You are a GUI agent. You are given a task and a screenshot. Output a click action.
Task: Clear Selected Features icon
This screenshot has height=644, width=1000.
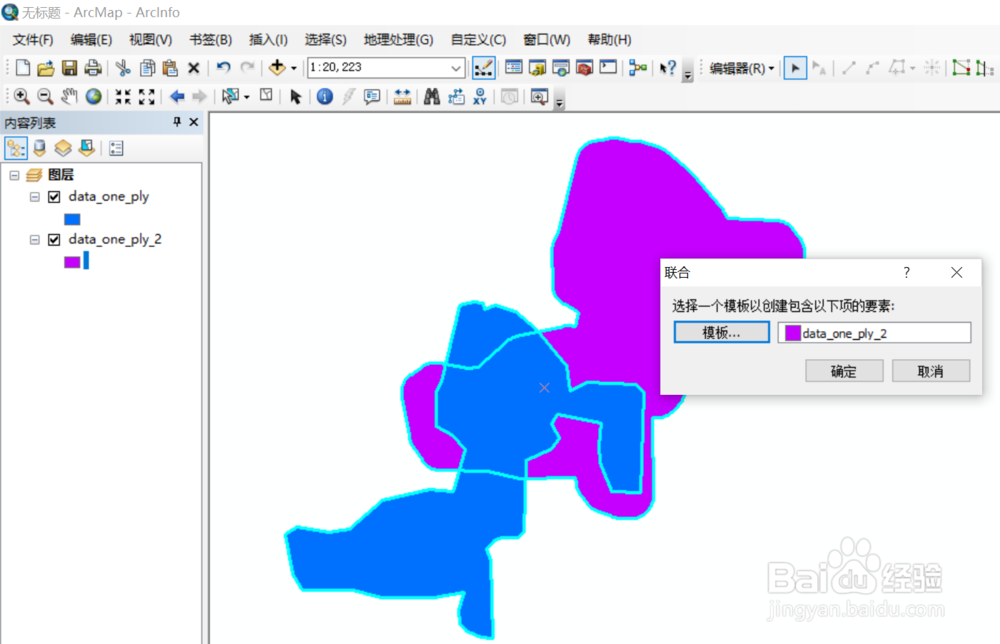(266, 96)
